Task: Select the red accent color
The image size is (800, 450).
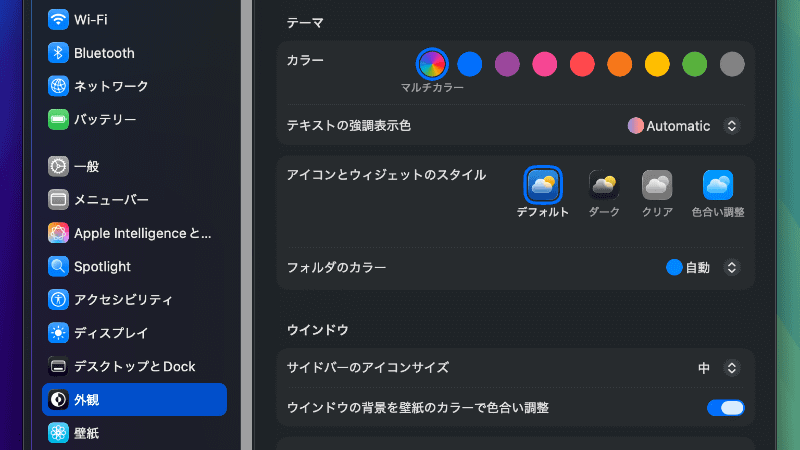Action: 582,64
